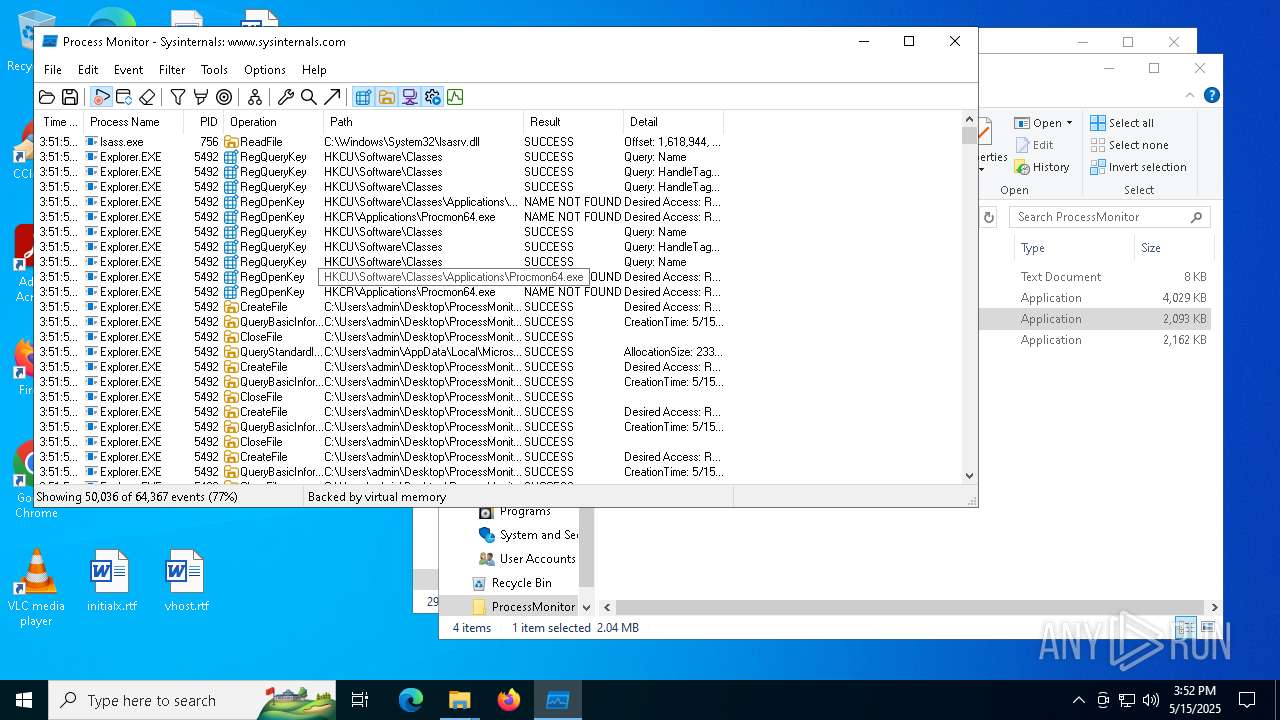Select ProcessMonitor folder in Explorer navigation pane

[x=523, y=607]
